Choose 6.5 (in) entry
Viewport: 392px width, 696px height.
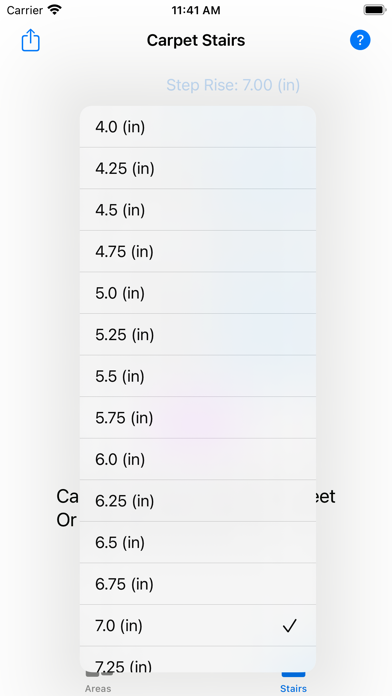point(198,542)
